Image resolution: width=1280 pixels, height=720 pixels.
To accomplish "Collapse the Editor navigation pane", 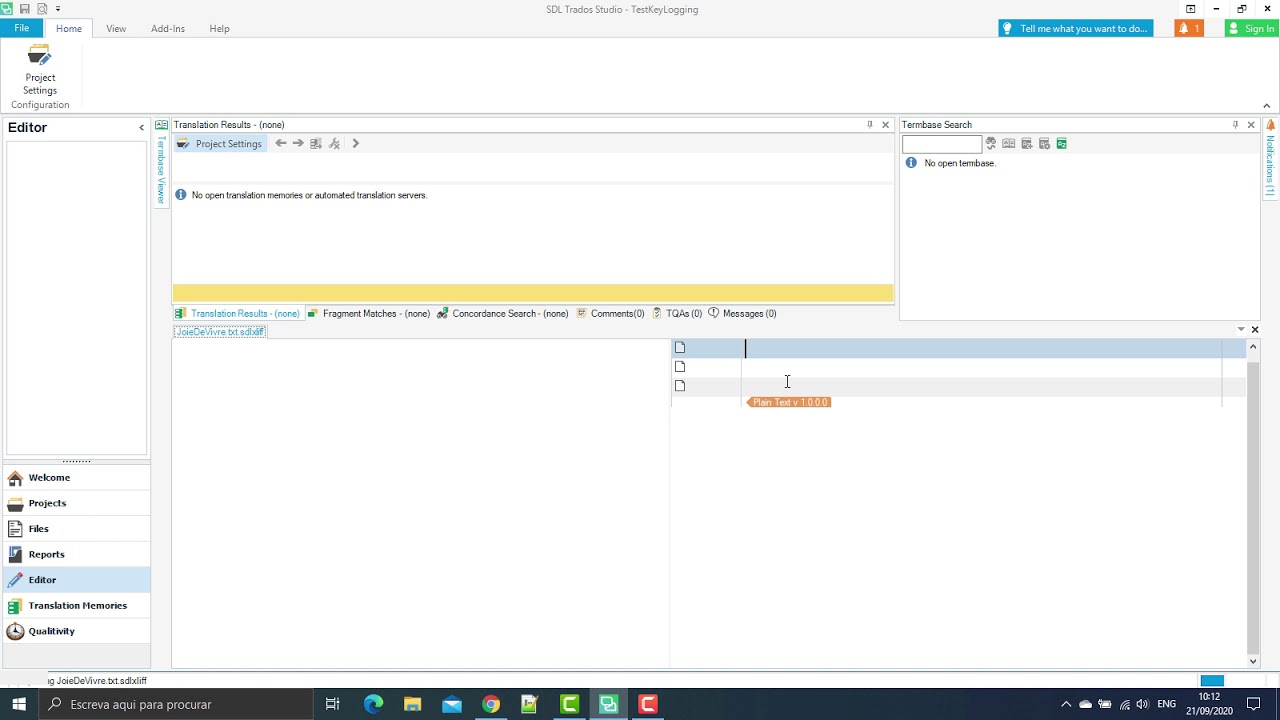I will pyautogui.click(x=141, y=127).
